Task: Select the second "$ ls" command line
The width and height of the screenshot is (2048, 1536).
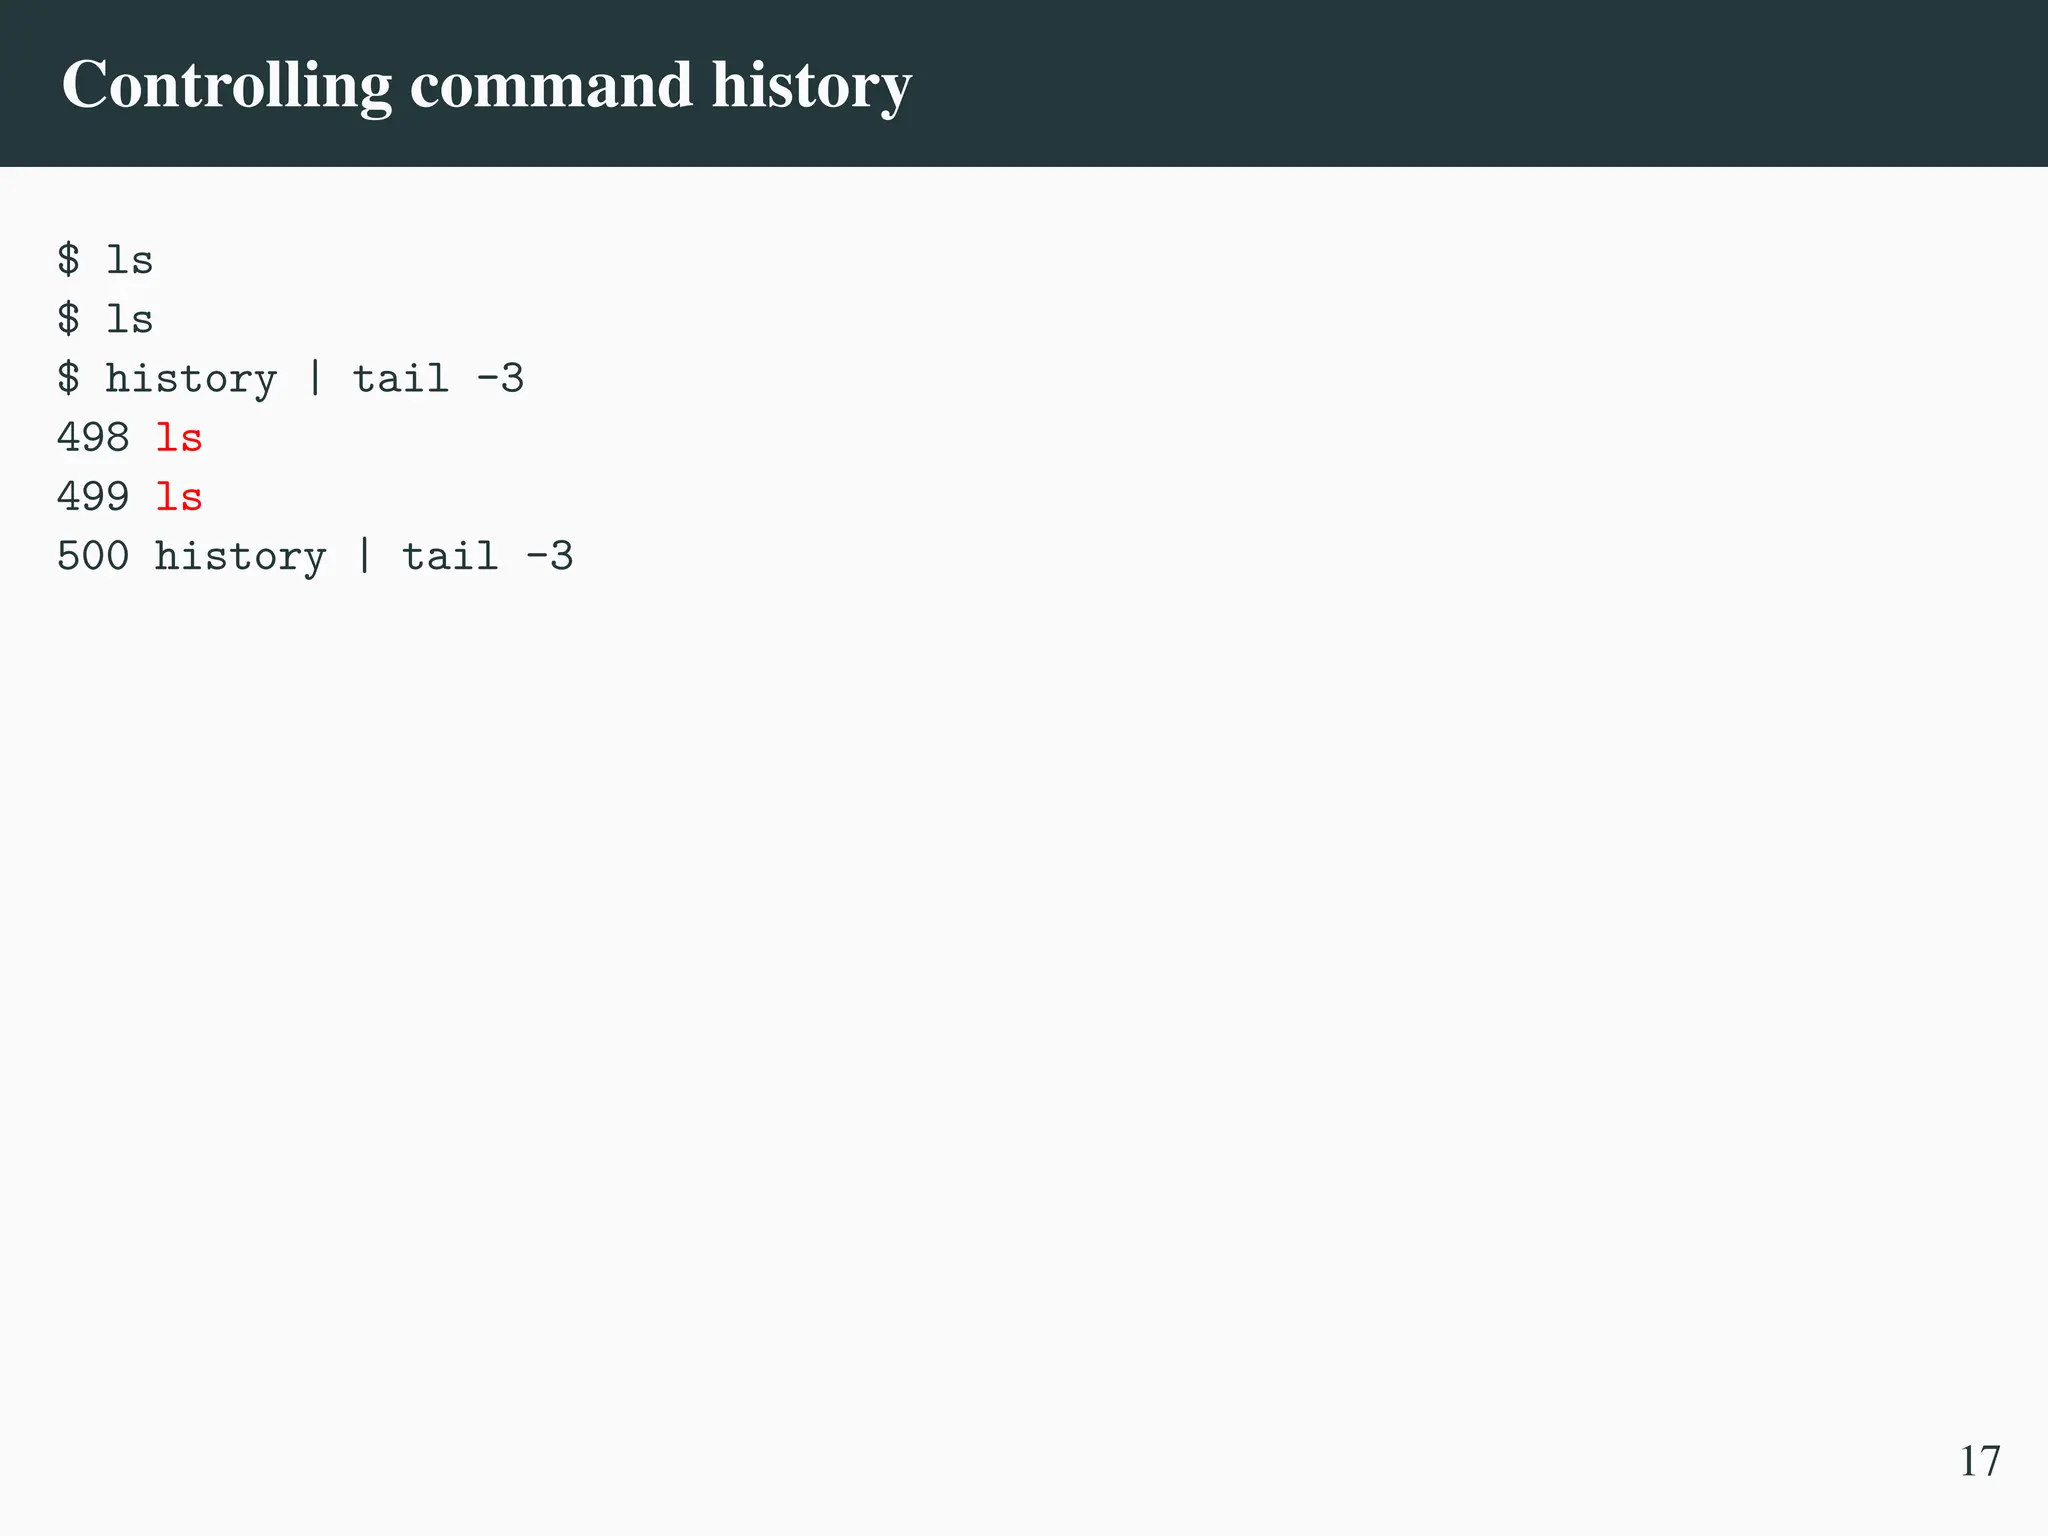Action: click(105, 319)
